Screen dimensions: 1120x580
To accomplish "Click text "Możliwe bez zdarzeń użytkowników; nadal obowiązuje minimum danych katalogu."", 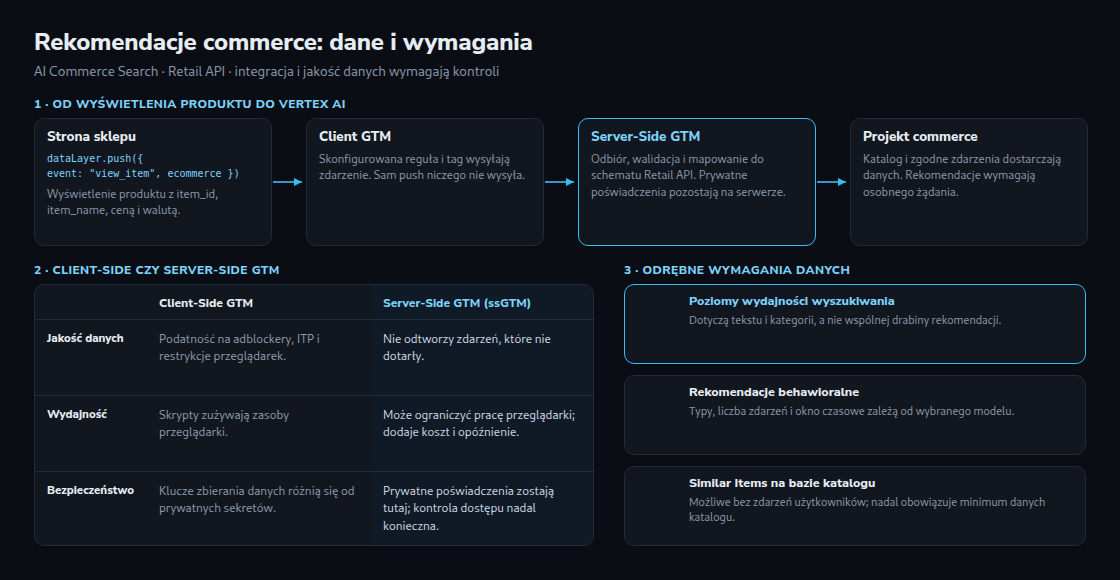I will tap(867, 509).
